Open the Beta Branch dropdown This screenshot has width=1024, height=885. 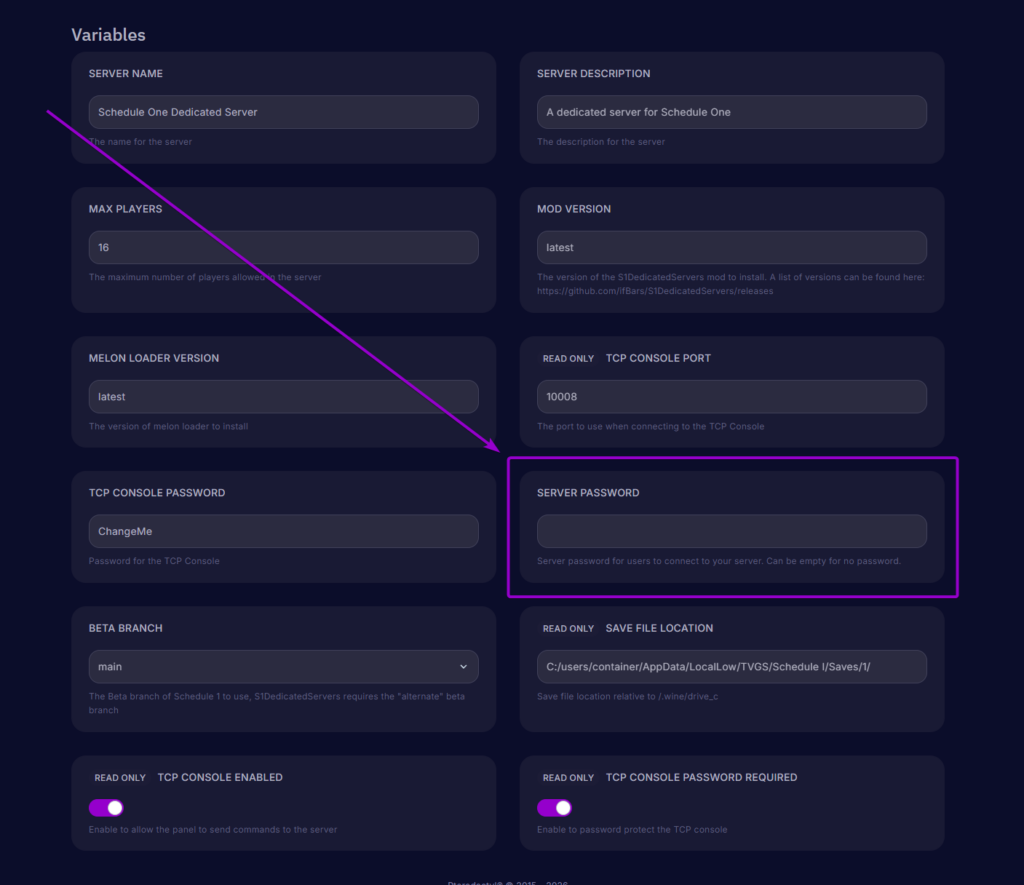coord(283,666)
